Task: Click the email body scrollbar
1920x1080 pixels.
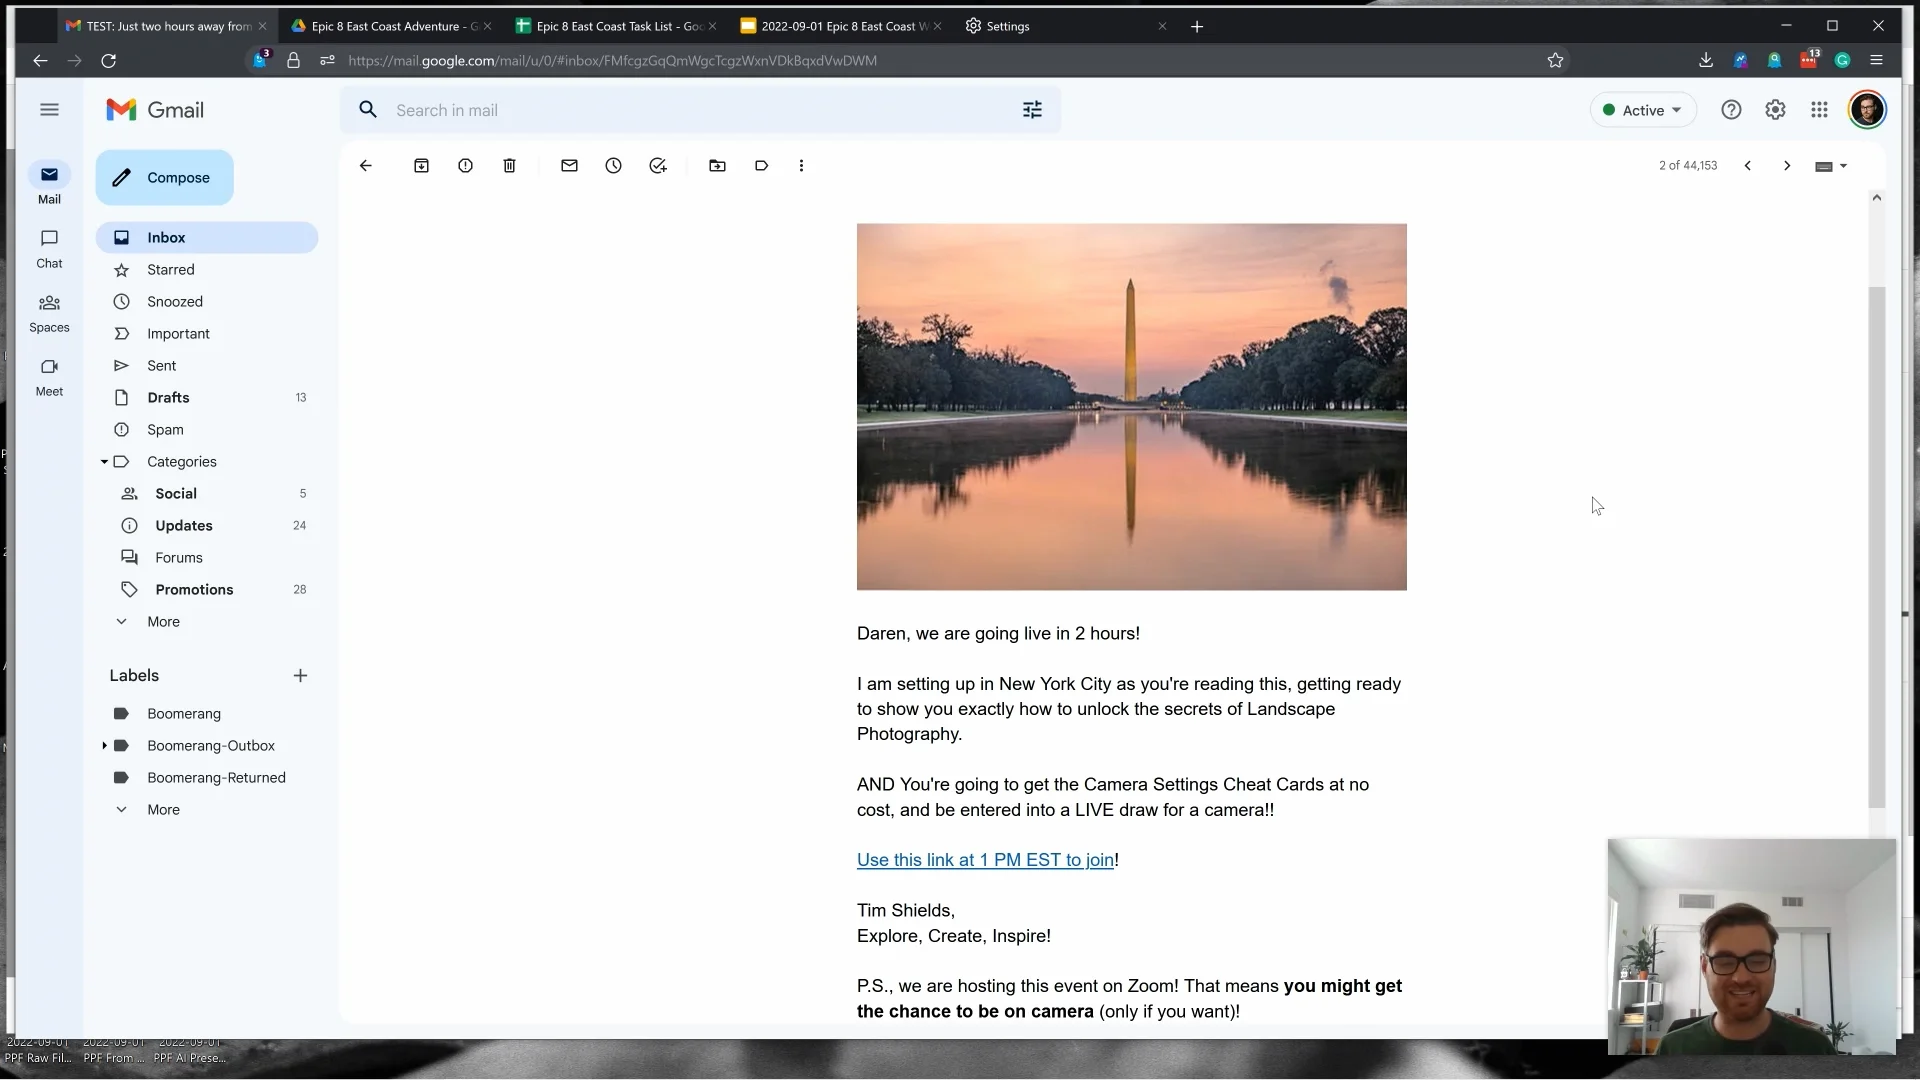Action: point(1877,548)
